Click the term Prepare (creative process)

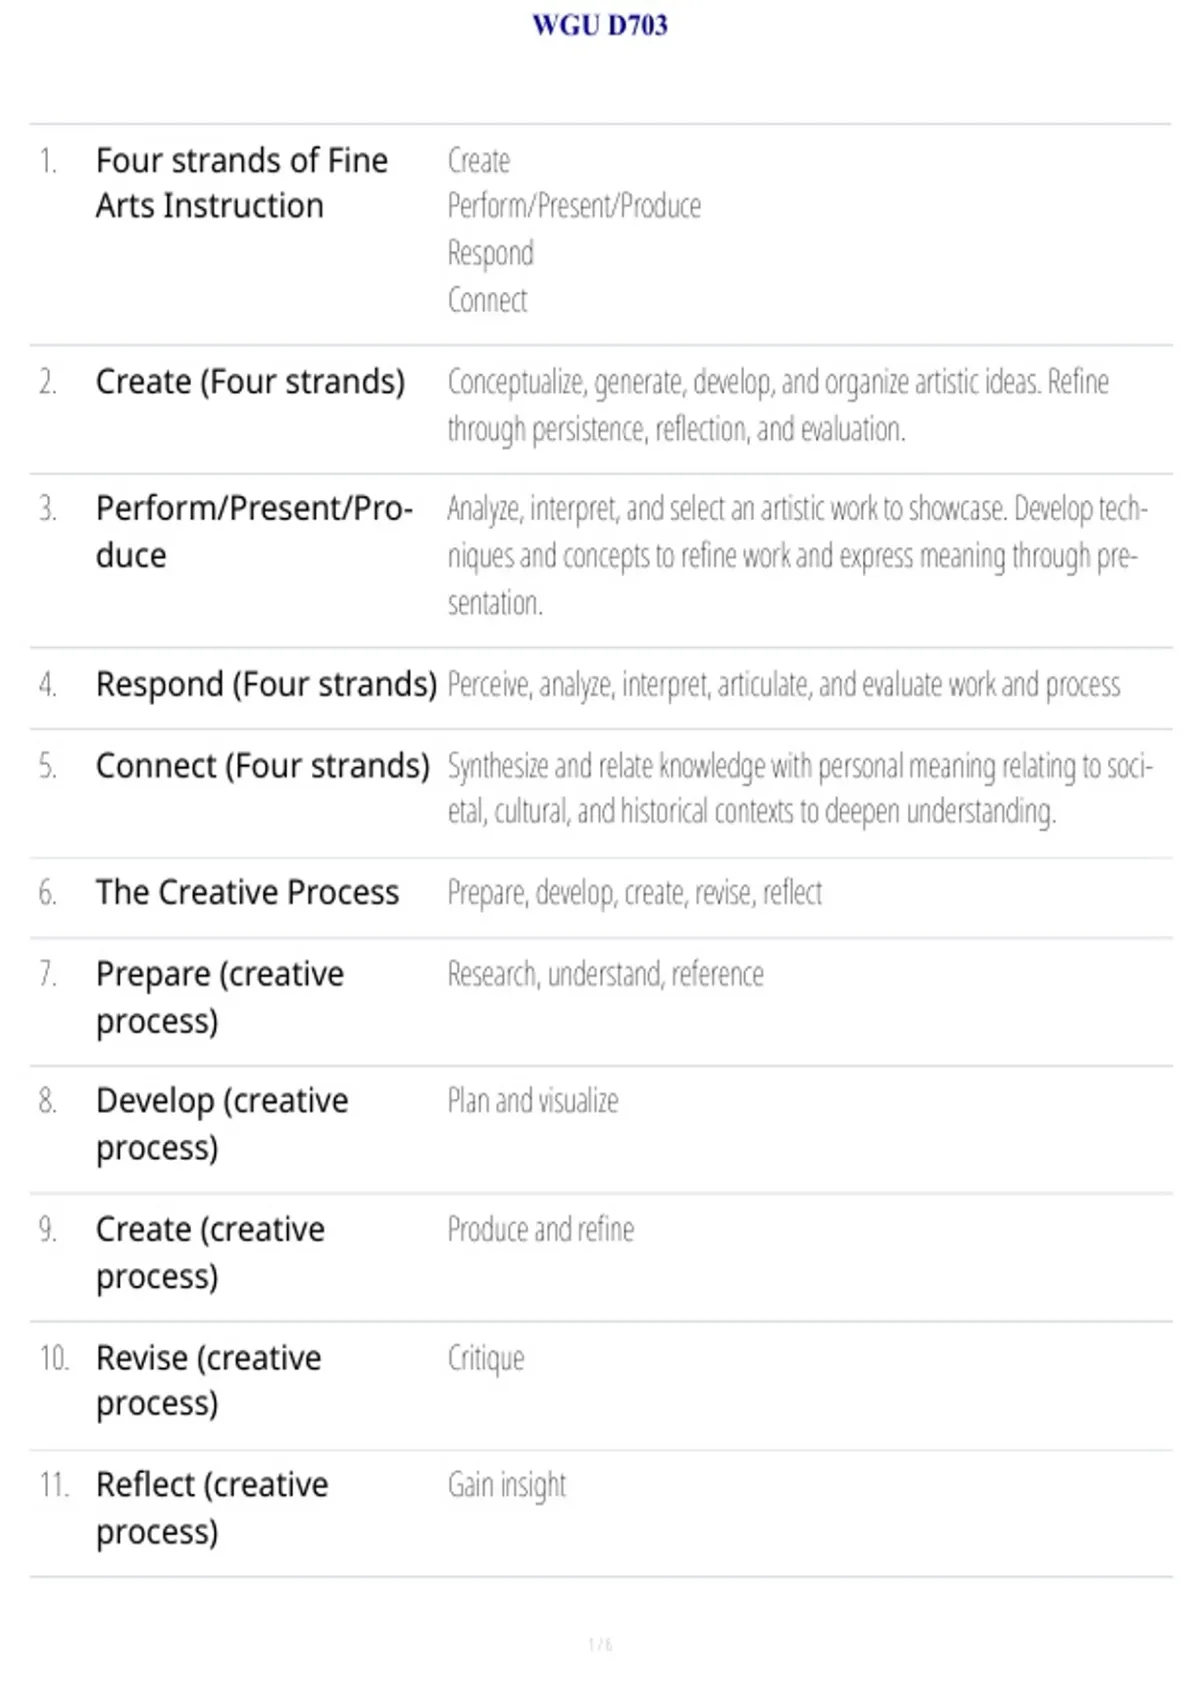(x=220, y=998)
